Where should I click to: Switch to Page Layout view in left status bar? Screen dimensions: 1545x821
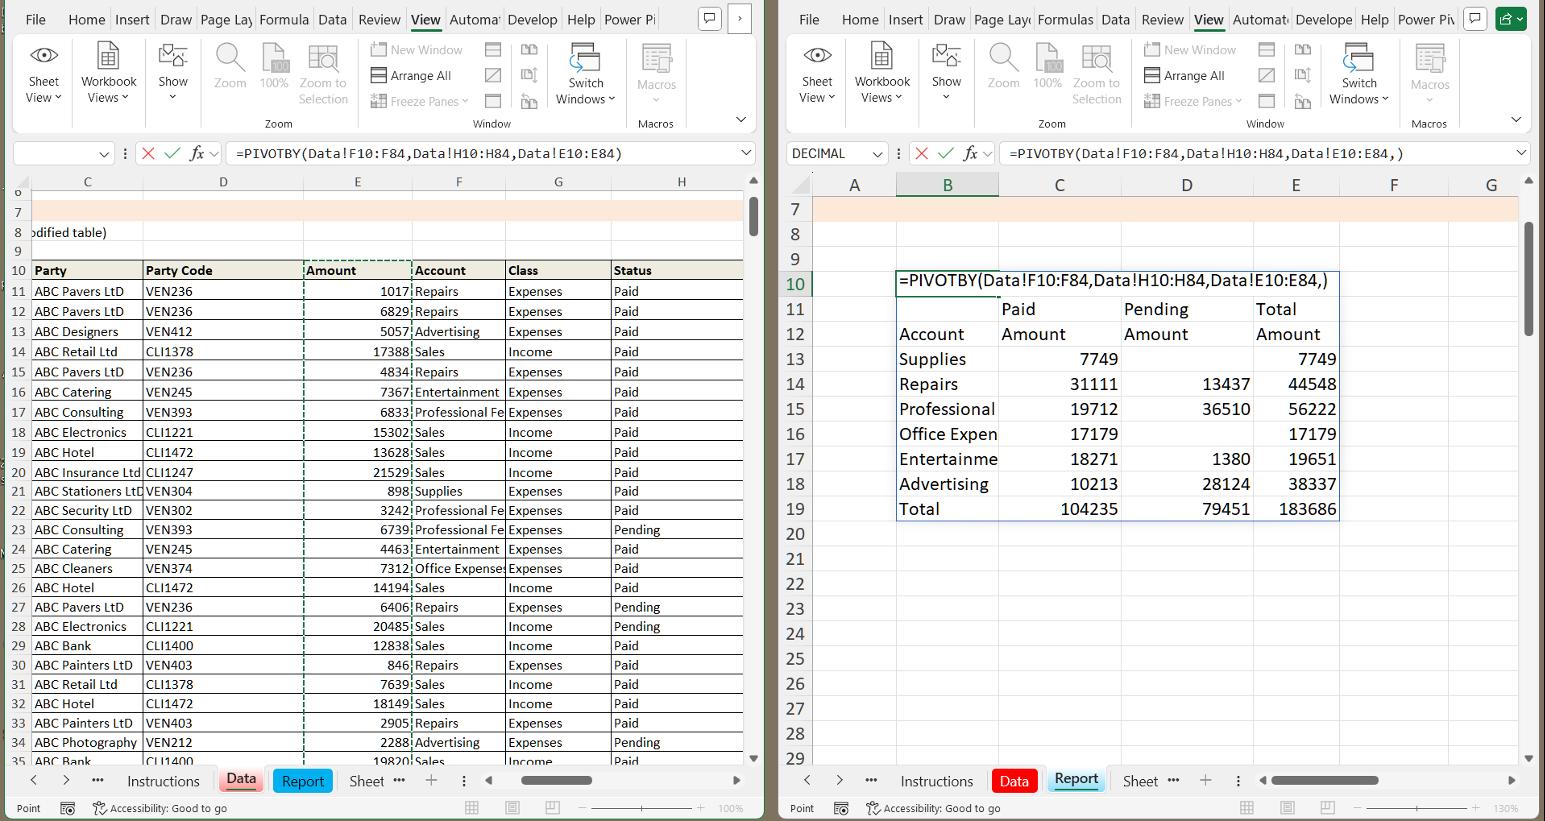tap(512, 808)
